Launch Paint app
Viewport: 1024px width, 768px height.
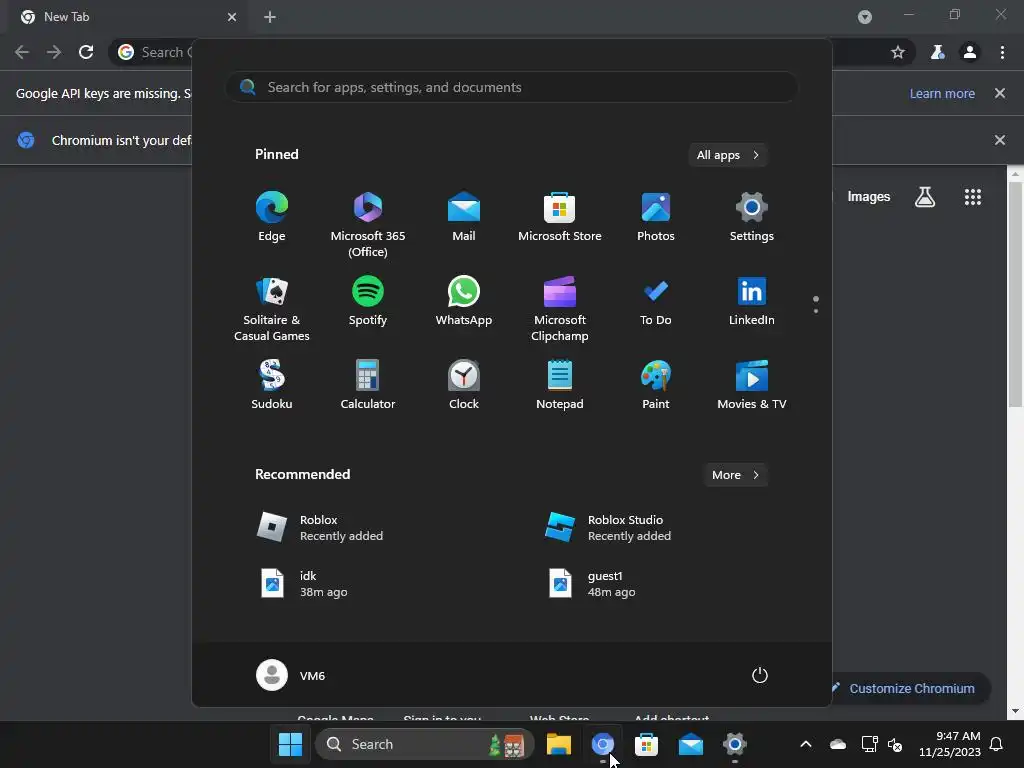[x=656, y=385]
